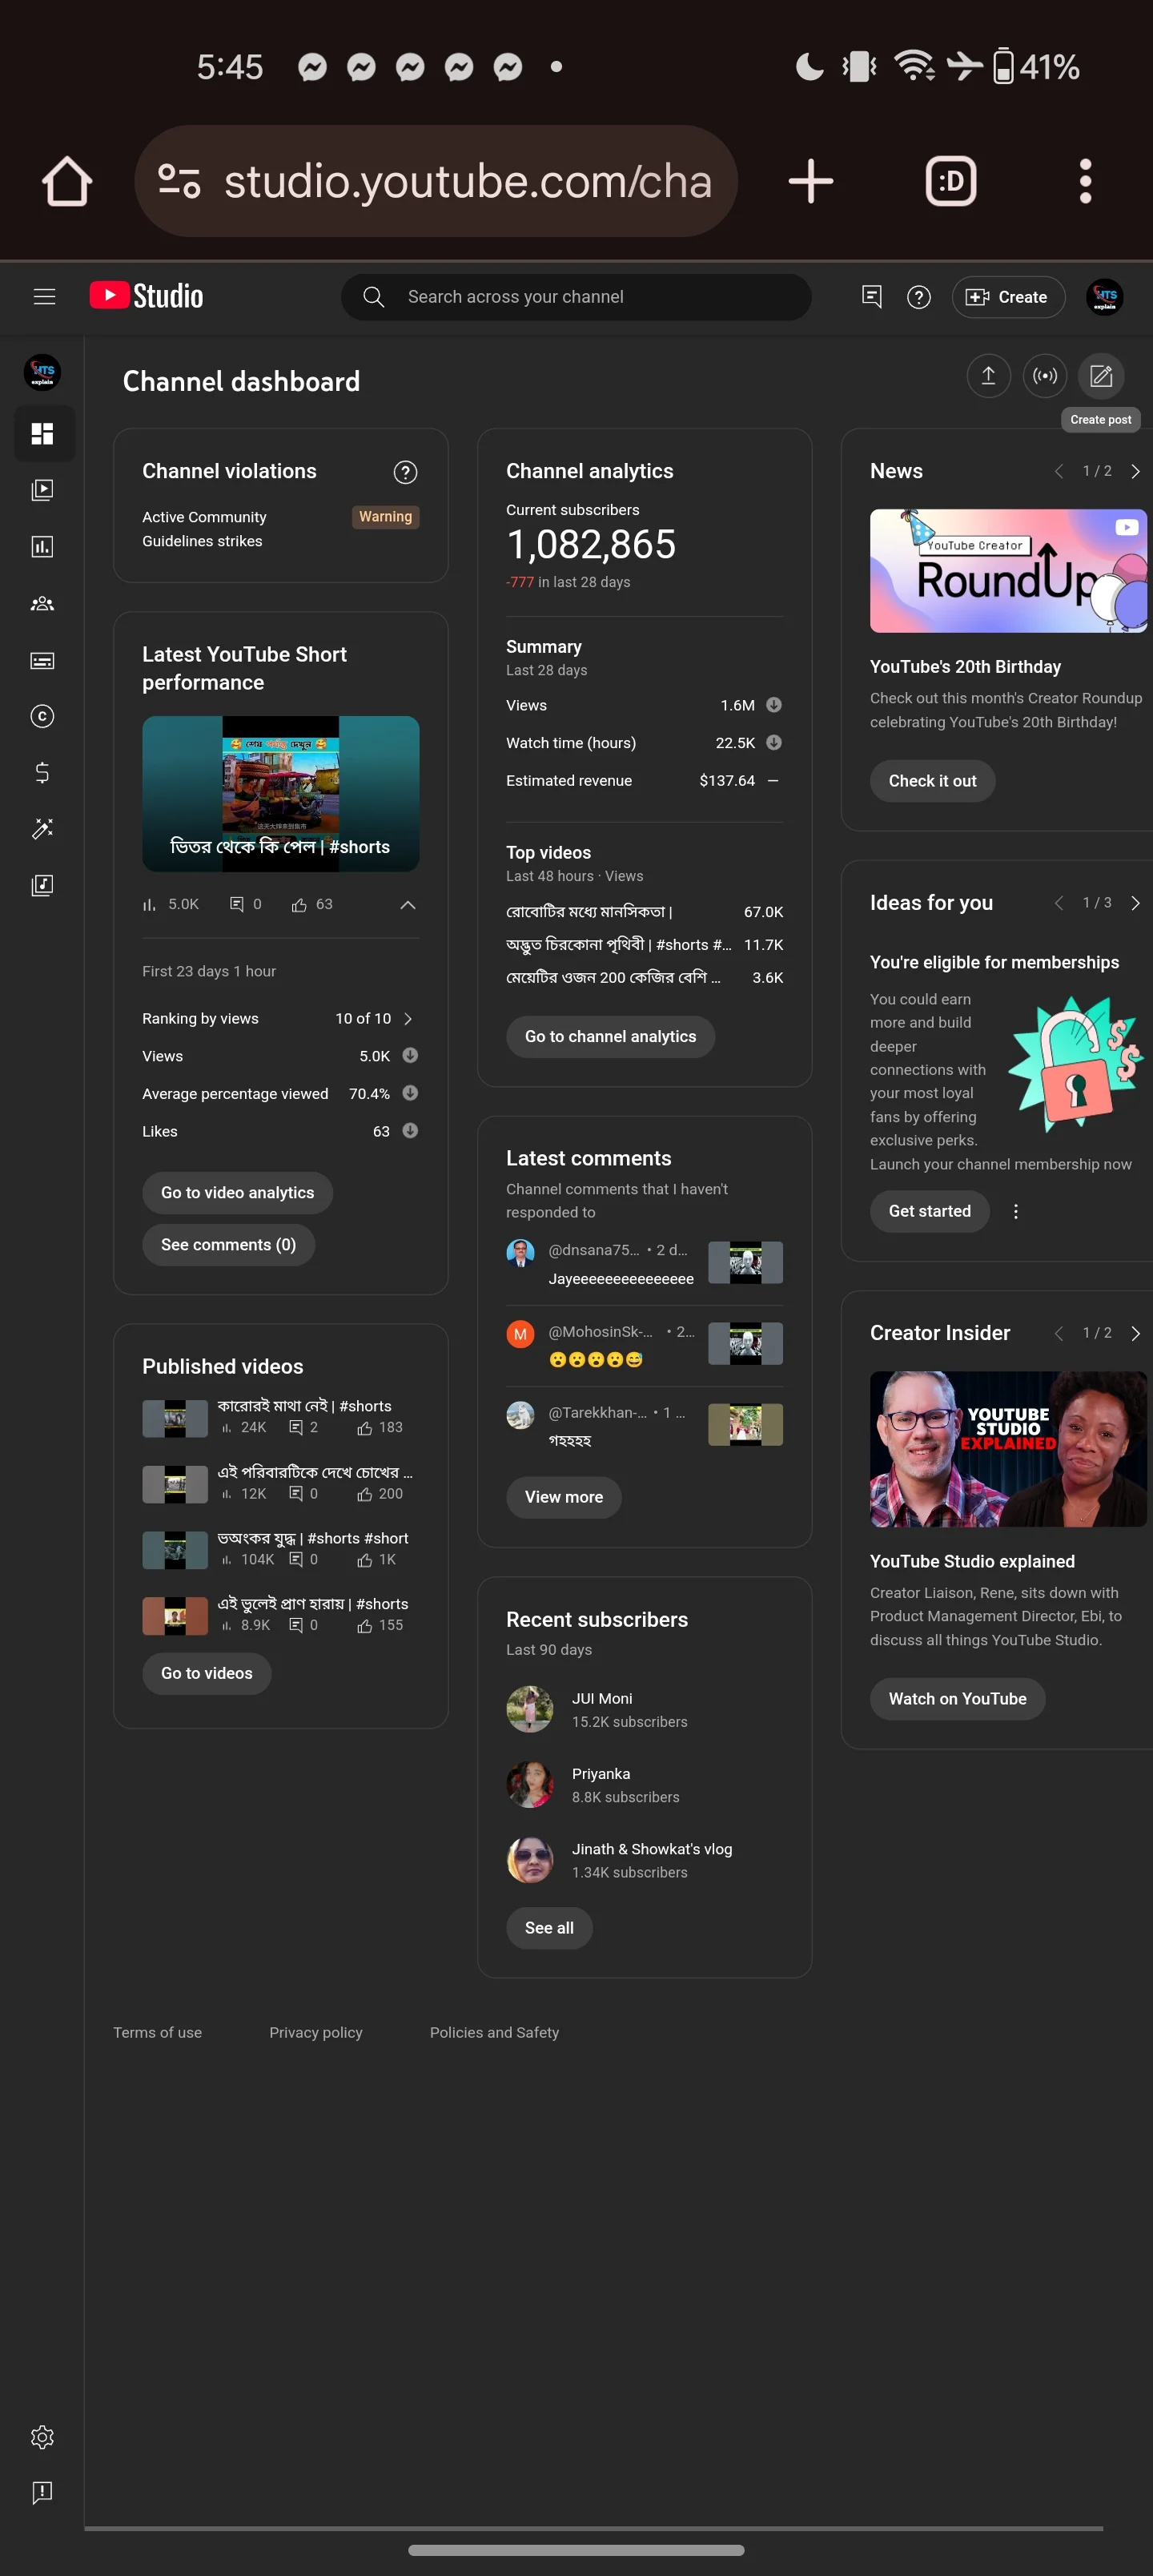Image resolution: width=1153 pixels, height=2576 pixels.
Task: Open Policies and Safety link
Action: coord(494,2032)
